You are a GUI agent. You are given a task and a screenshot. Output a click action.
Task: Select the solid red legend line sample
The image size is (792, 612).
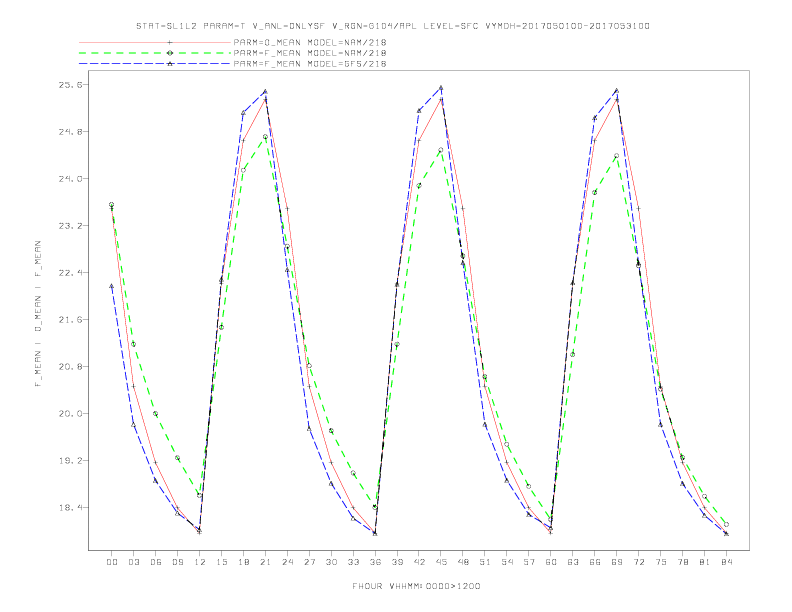click(155, 42)
